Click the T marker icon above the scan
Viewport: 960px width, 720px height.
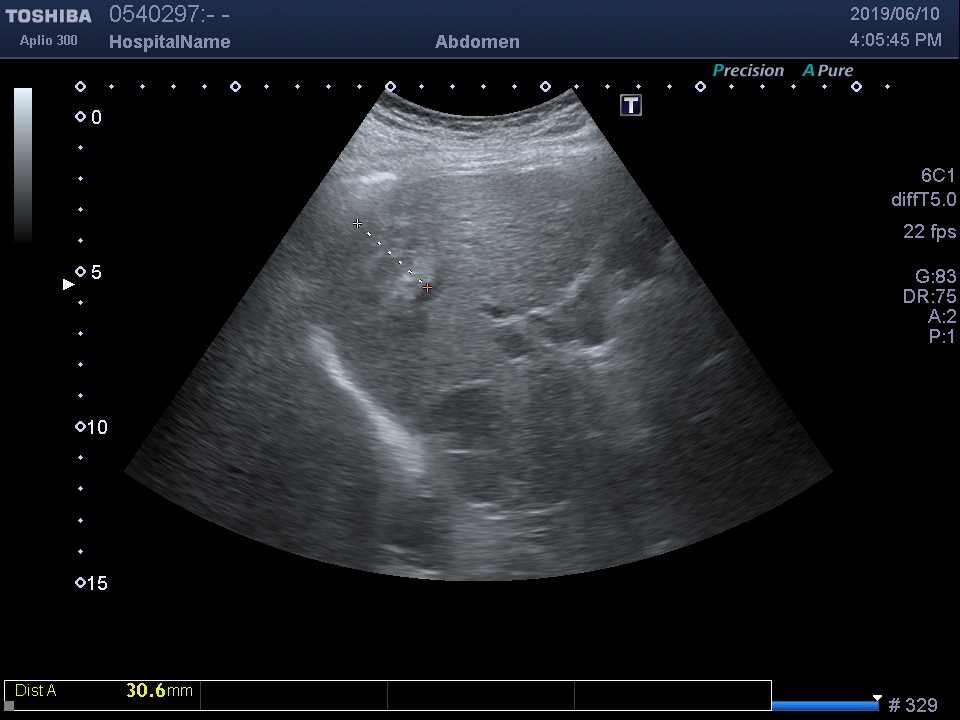(x=631, y=105)
